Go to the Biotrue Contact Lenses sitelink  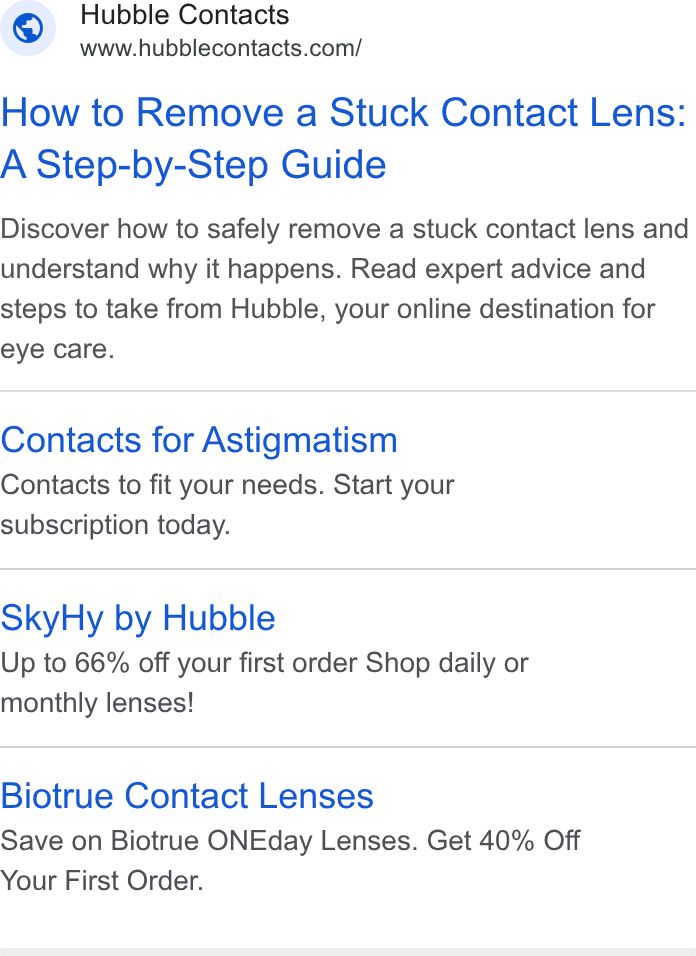pos(186,796)
